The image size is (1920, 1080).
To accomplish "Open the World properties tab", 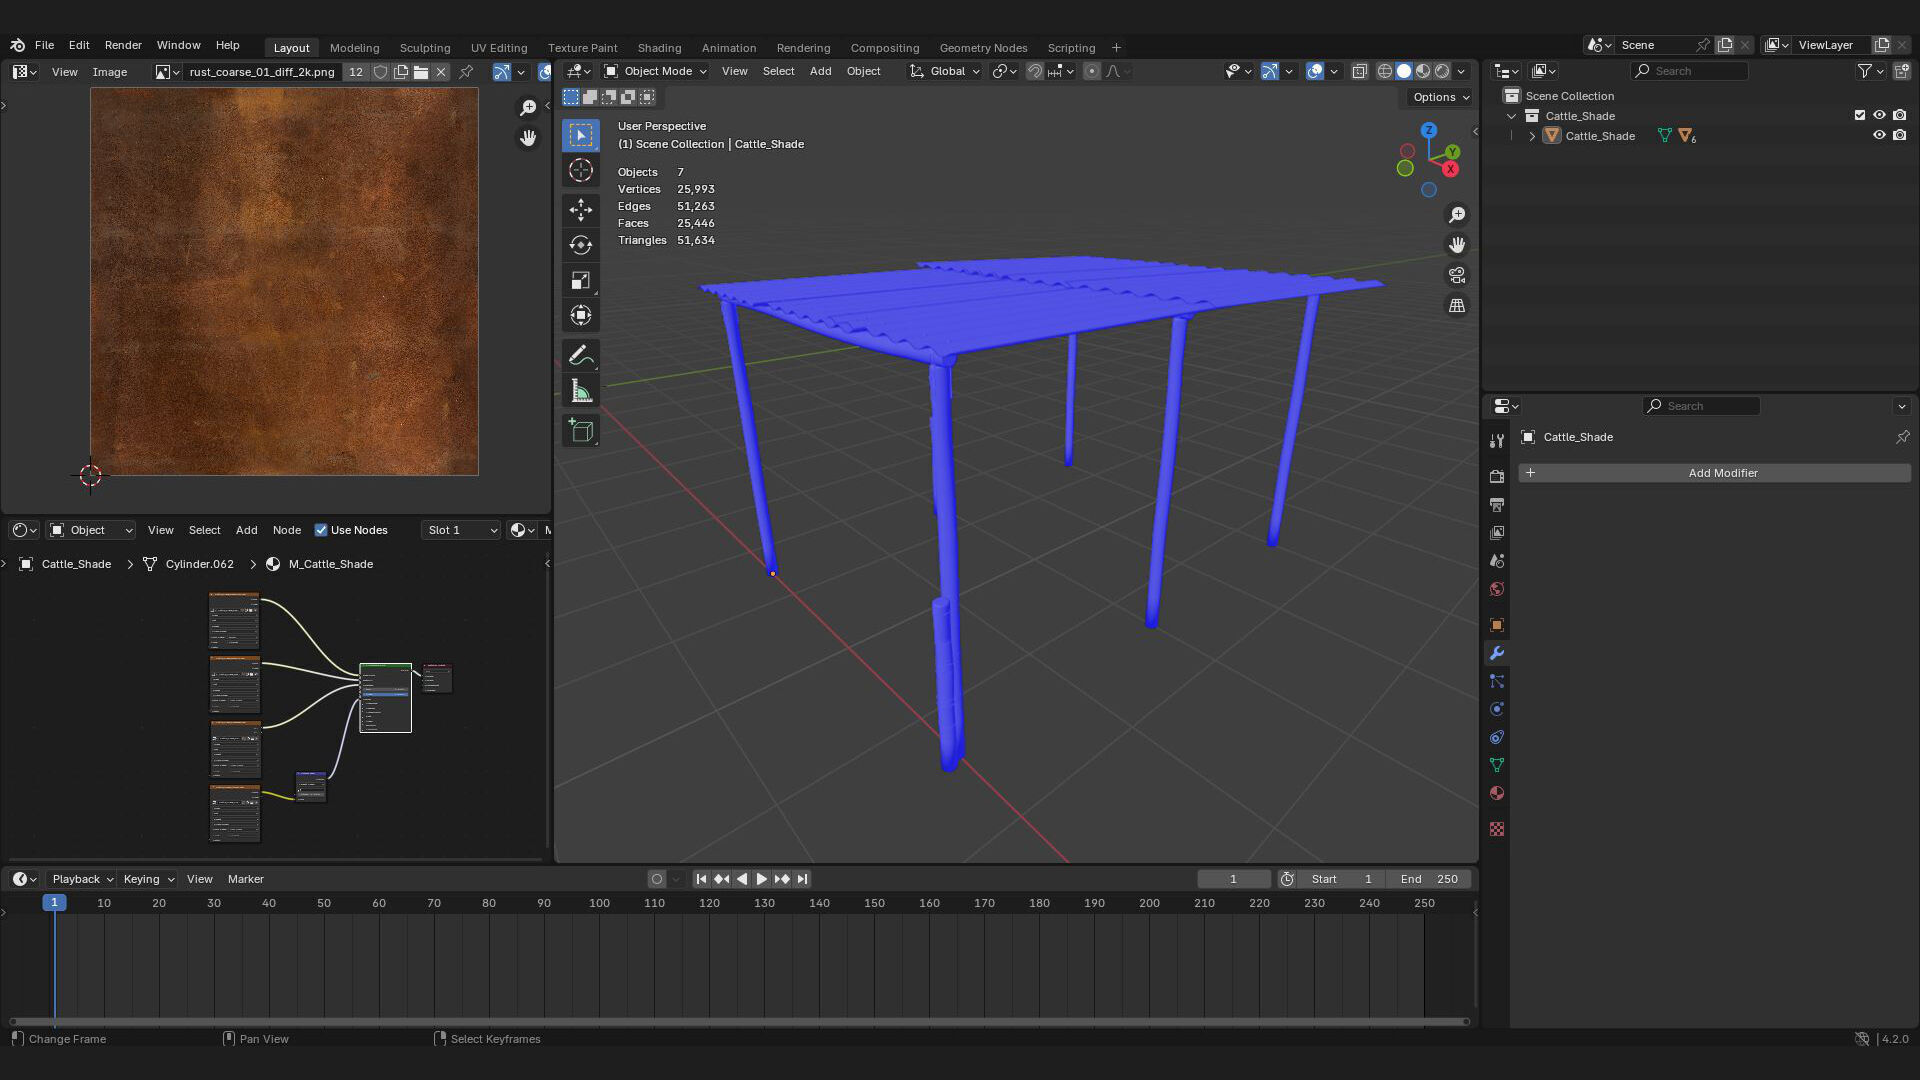I will click(x=1497, y=589).
